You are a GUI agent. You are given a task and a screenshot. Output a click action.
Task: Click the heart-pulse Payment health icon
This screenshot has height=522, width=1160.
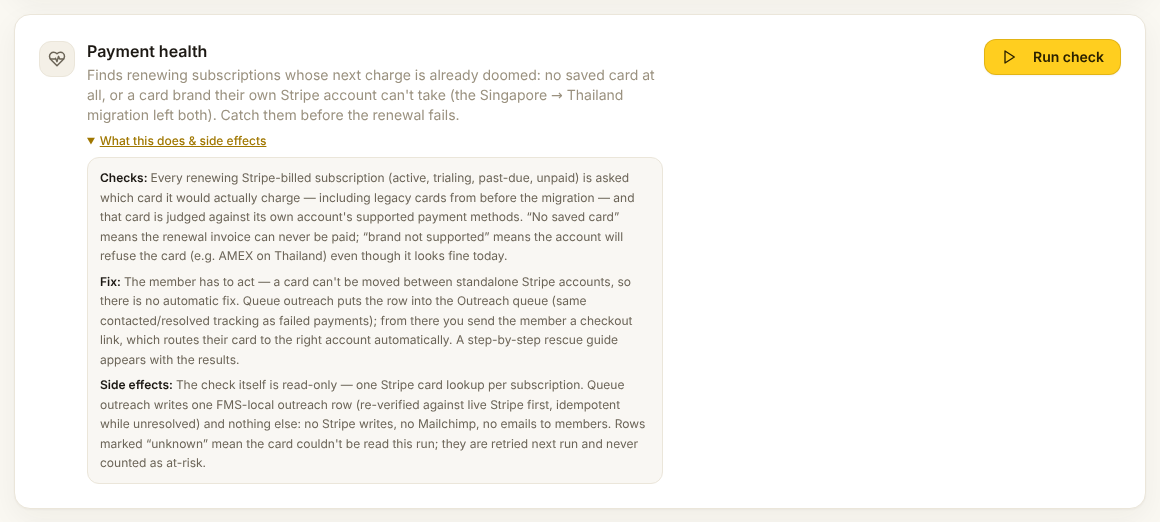(57, 58)
